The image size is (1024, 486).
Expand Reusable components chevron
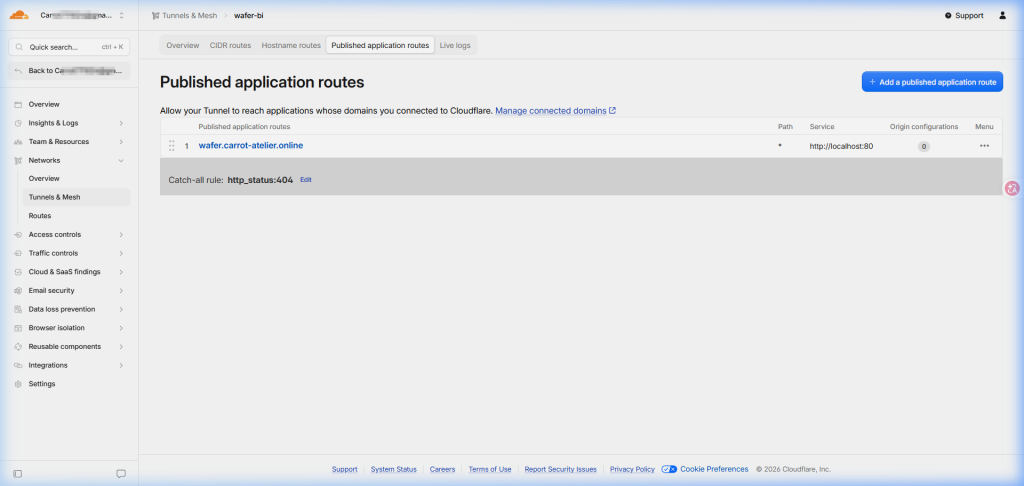(121, 347)
